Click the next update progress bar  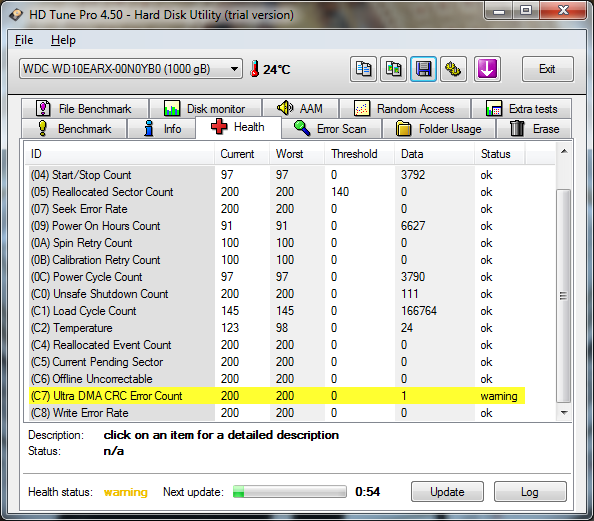pyautogui.click(x=290, y=492)
